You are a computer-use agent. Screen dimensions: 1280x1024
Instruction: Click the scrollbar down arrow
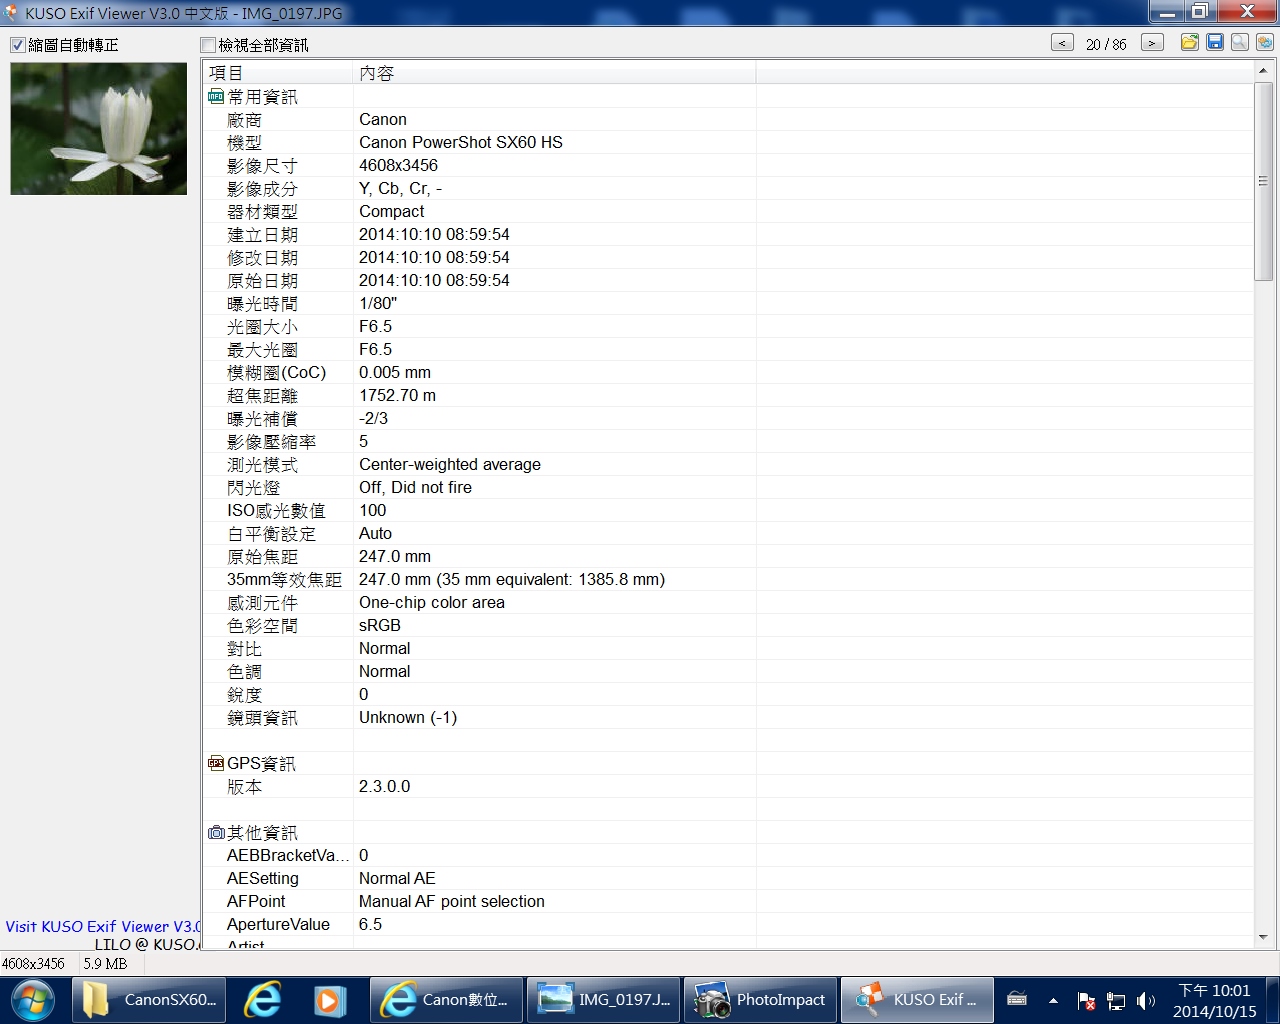[1263, 938]
